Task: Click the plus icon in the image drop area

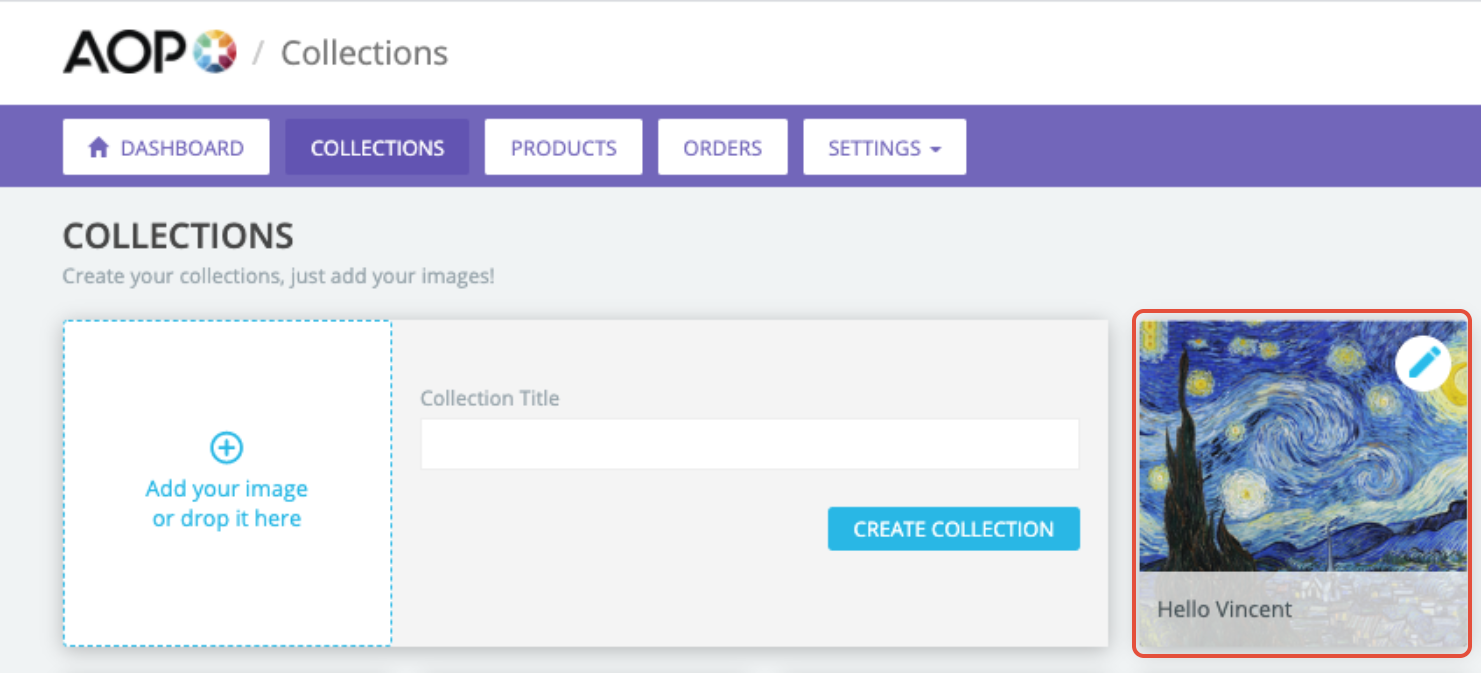Action: coord(226,447)
